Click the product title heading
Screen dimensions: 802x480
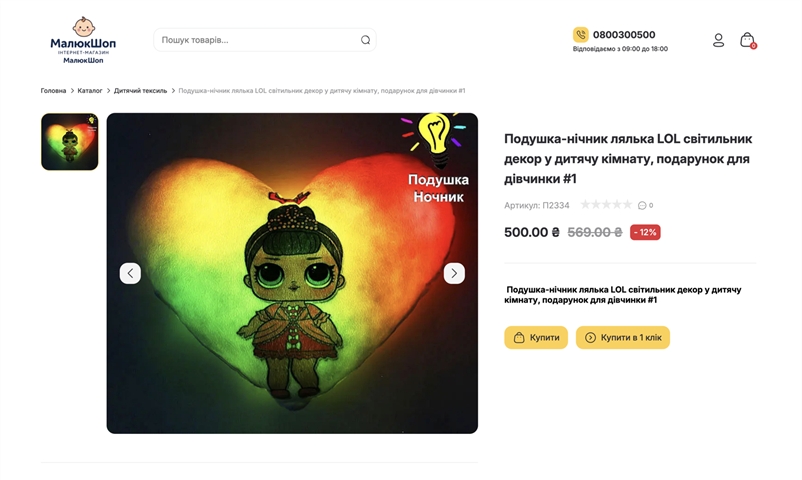tap(628, 158)
